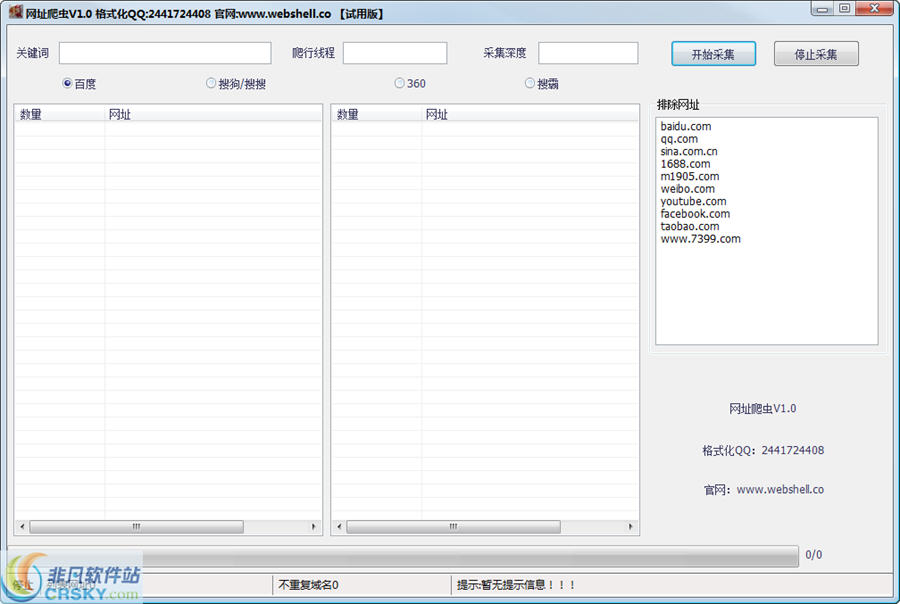Close the 网址爬虫 window
The width and height of the screenshot is (900, 604).
(x=874, y=8)
